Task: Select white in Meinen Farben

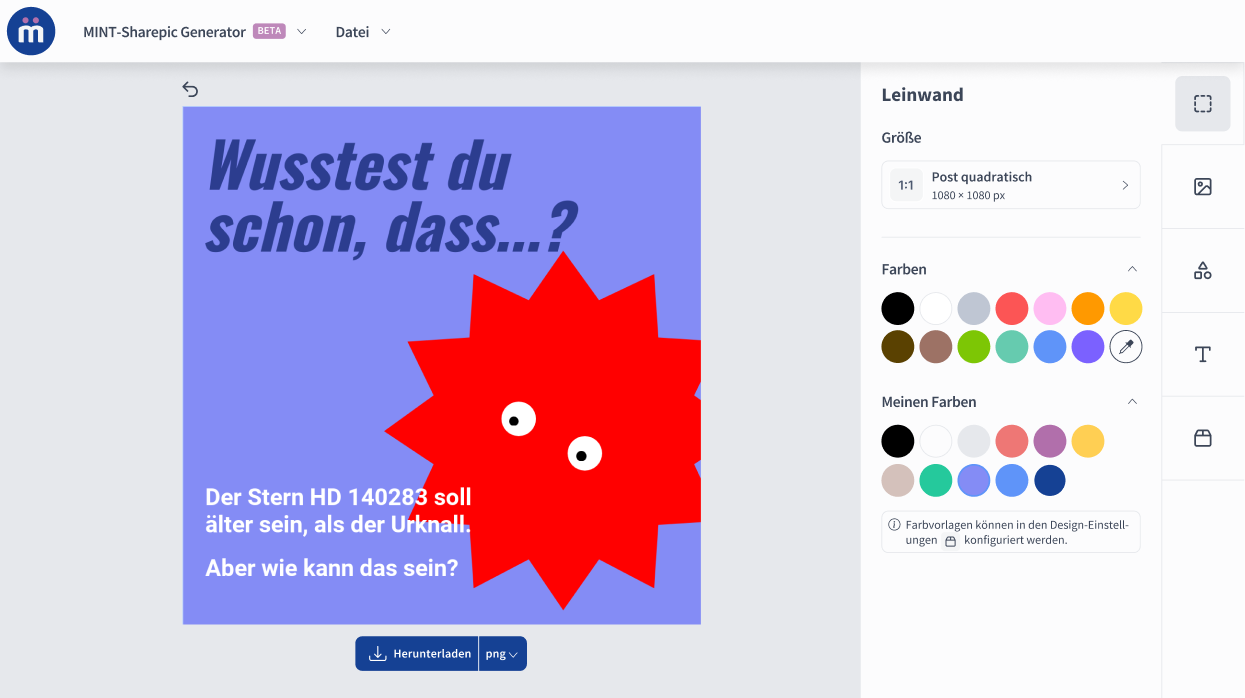Action: point(936,441)
